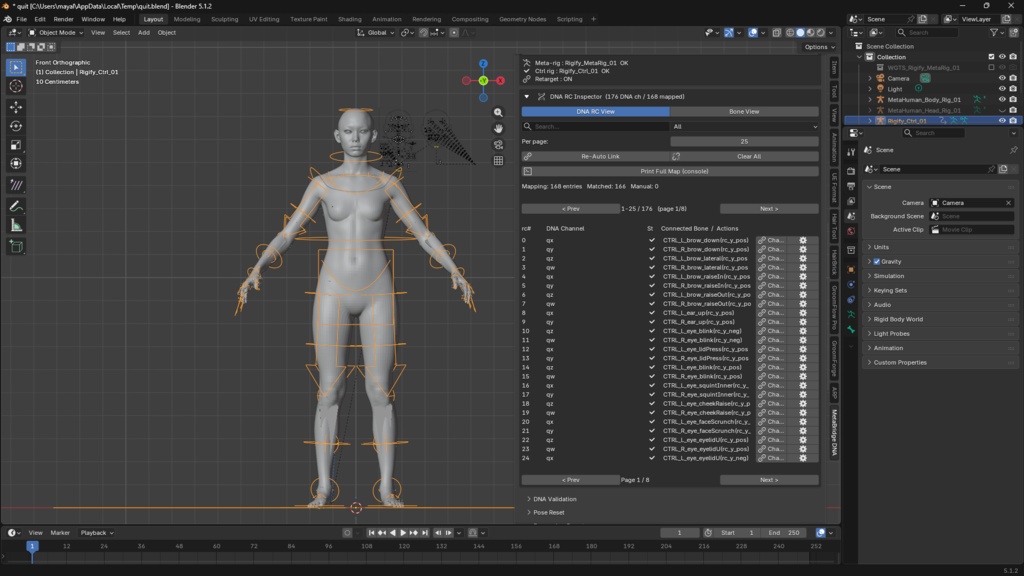
Task: Open the Global transform orientation dropdown
Action: pos(376,33)
